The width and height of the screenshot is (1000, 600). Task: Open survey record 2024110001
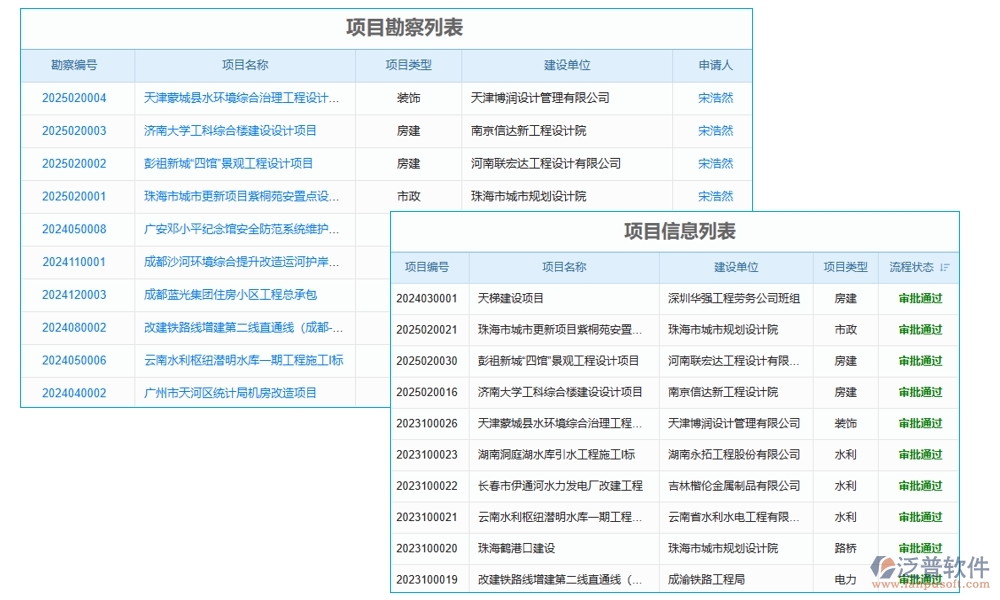coord(77,262)
